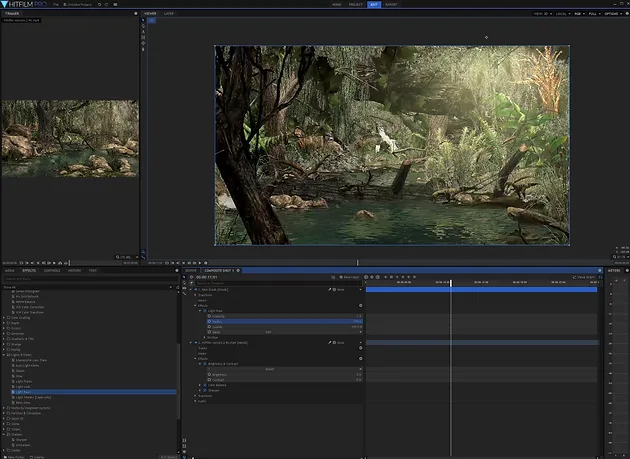Toggle keyframing for Intensity property

[x=209, y=316]
